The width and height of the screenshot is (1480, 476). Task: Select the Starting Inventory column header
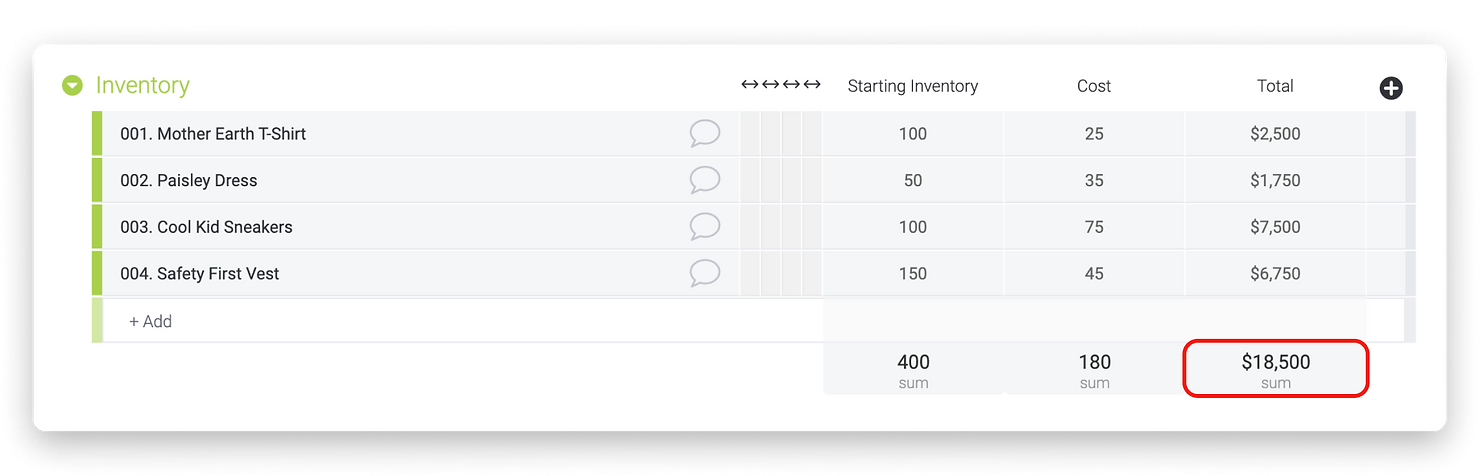(x=913, y=86)
